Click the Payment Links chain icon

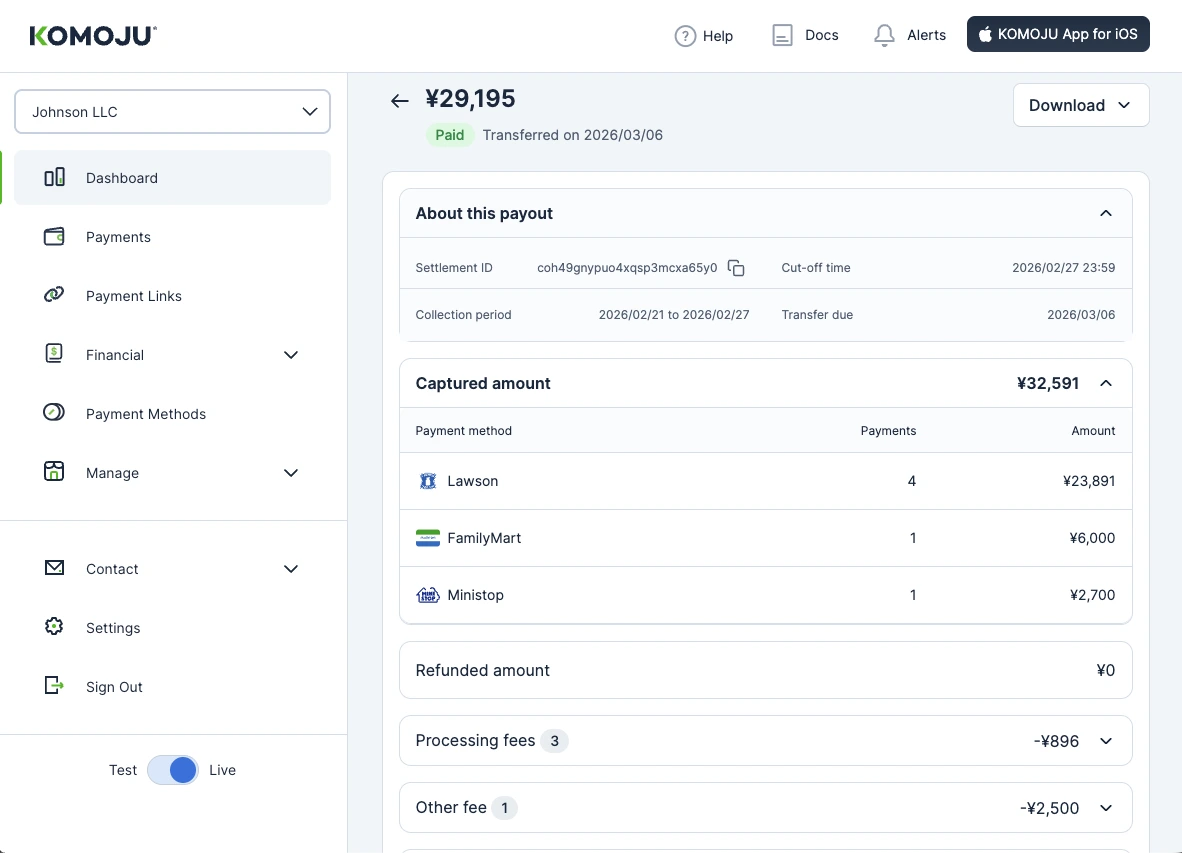(x=54, y=295)
